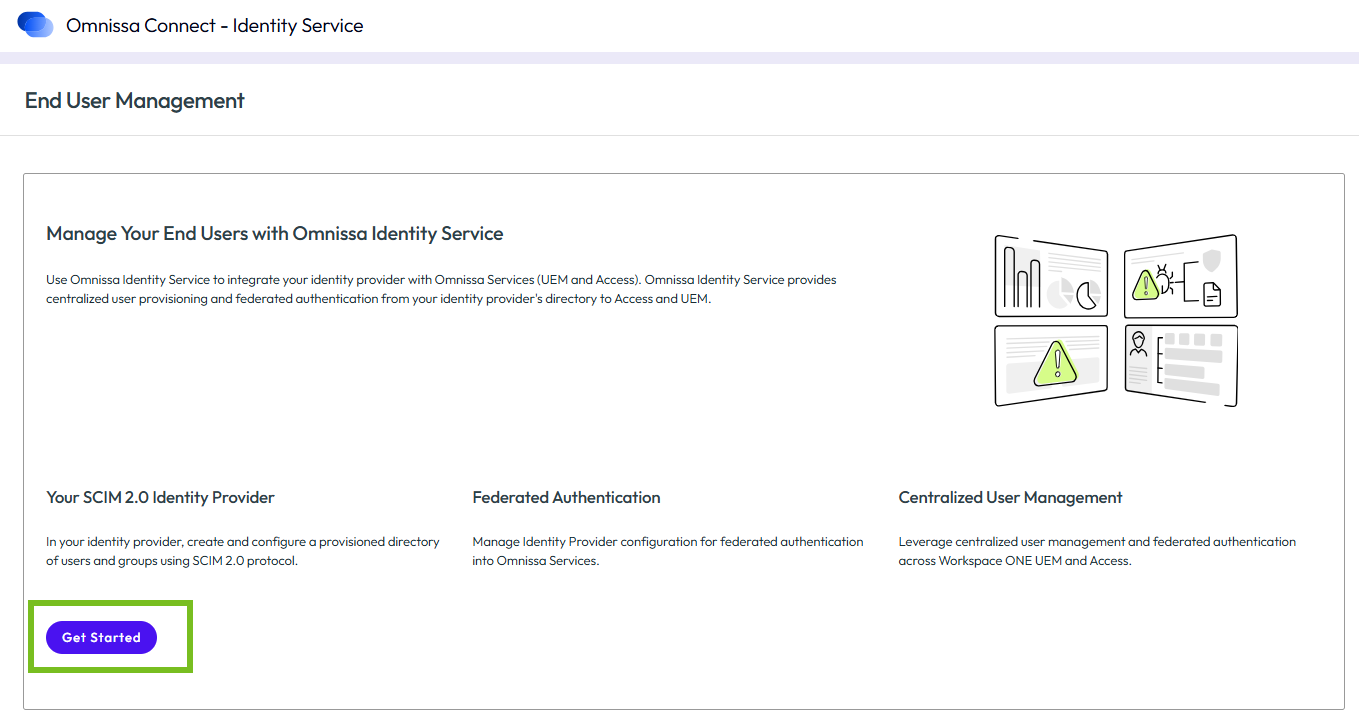Click the "End User Management" page heading
1359x727 pixels.
click(x=135, y=101)
